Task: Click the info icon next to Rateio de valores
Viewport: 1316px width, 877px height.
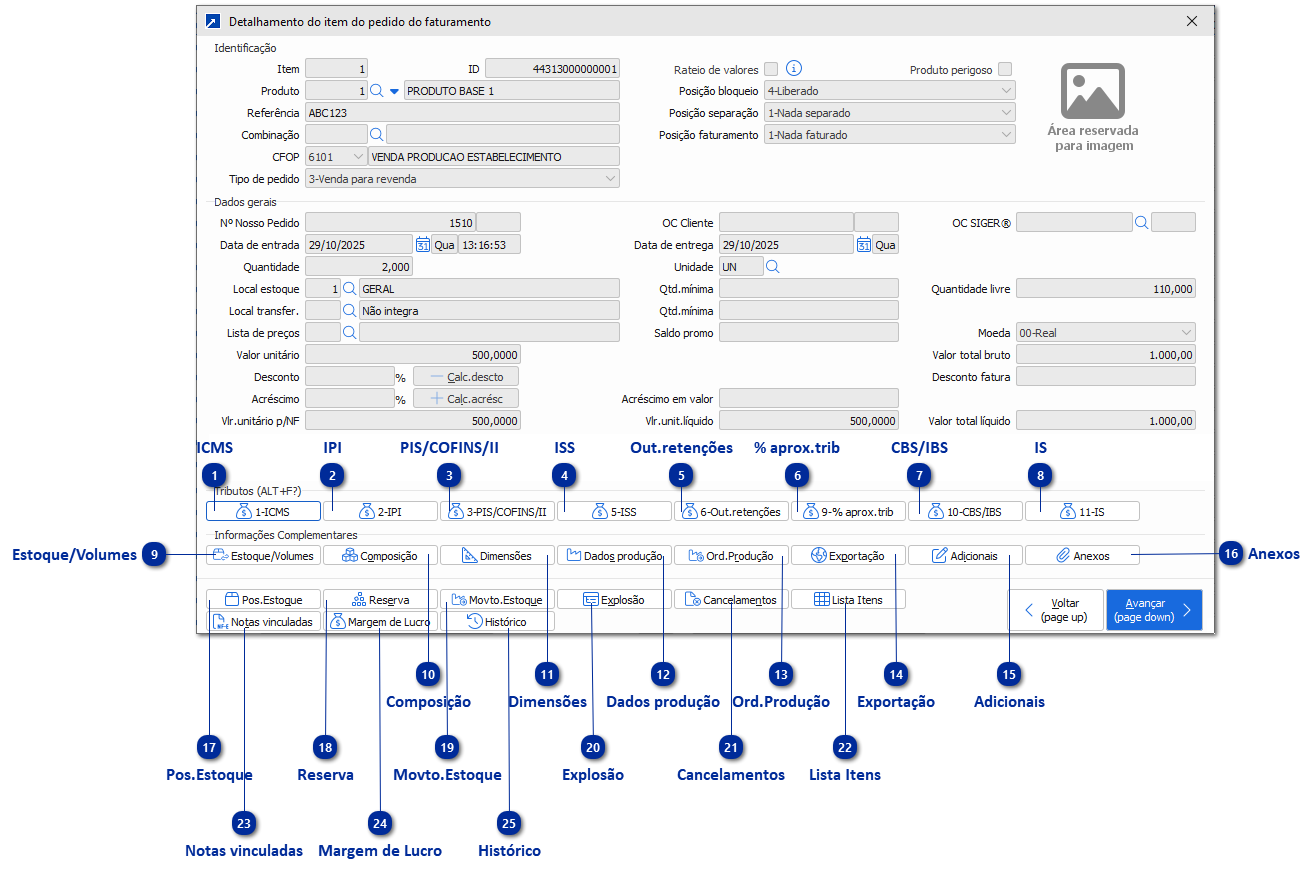Action: (x=794, y=69)
